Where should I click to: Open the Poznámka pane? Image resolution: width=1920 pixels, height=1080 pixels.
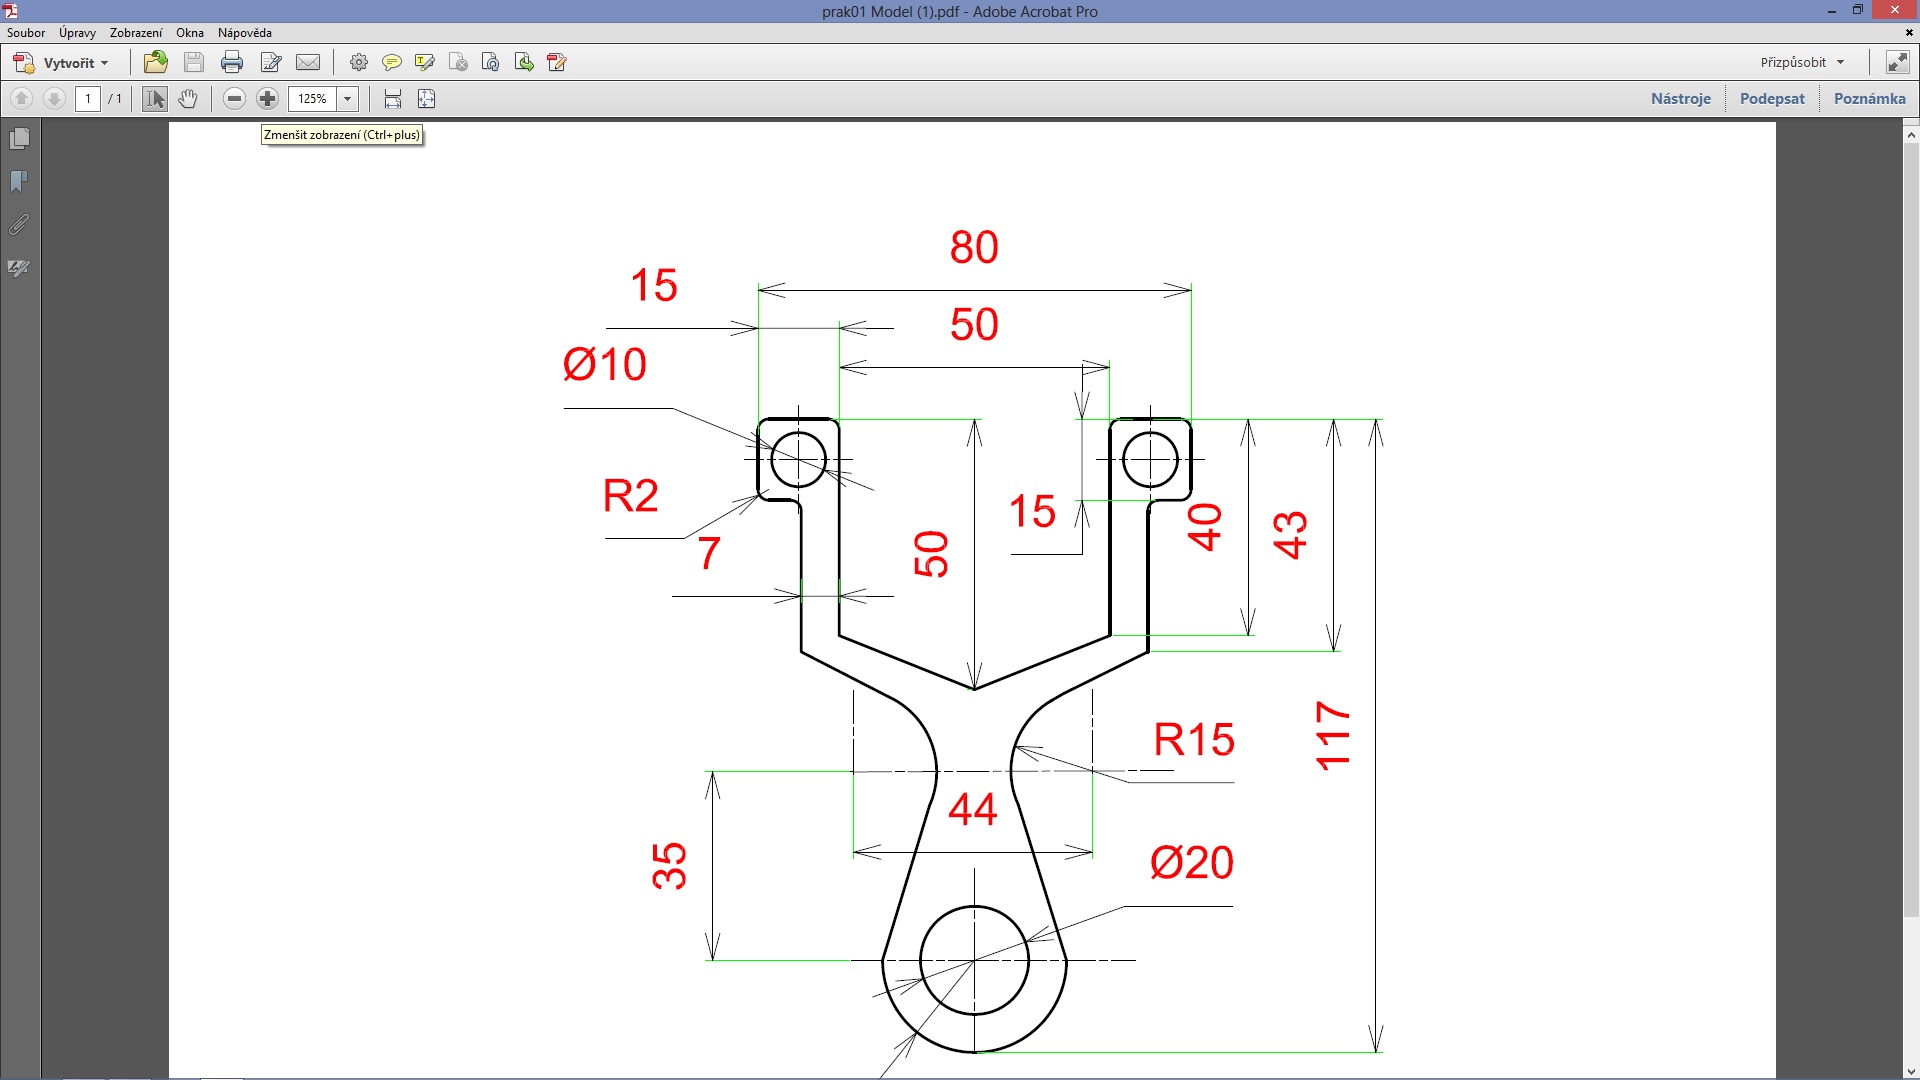pyautogui.click(x=1869, y=98)
